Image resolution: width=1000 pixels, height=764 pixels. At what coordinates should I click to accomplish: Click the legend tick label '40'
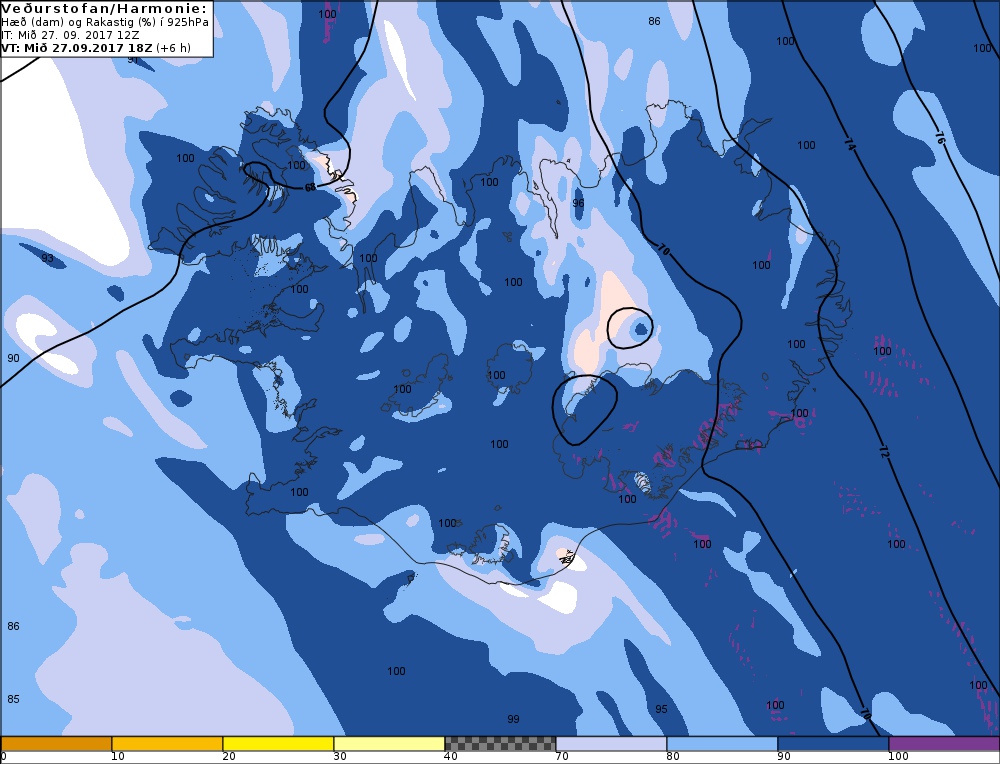pyautogui.click(x=451, y=757)
